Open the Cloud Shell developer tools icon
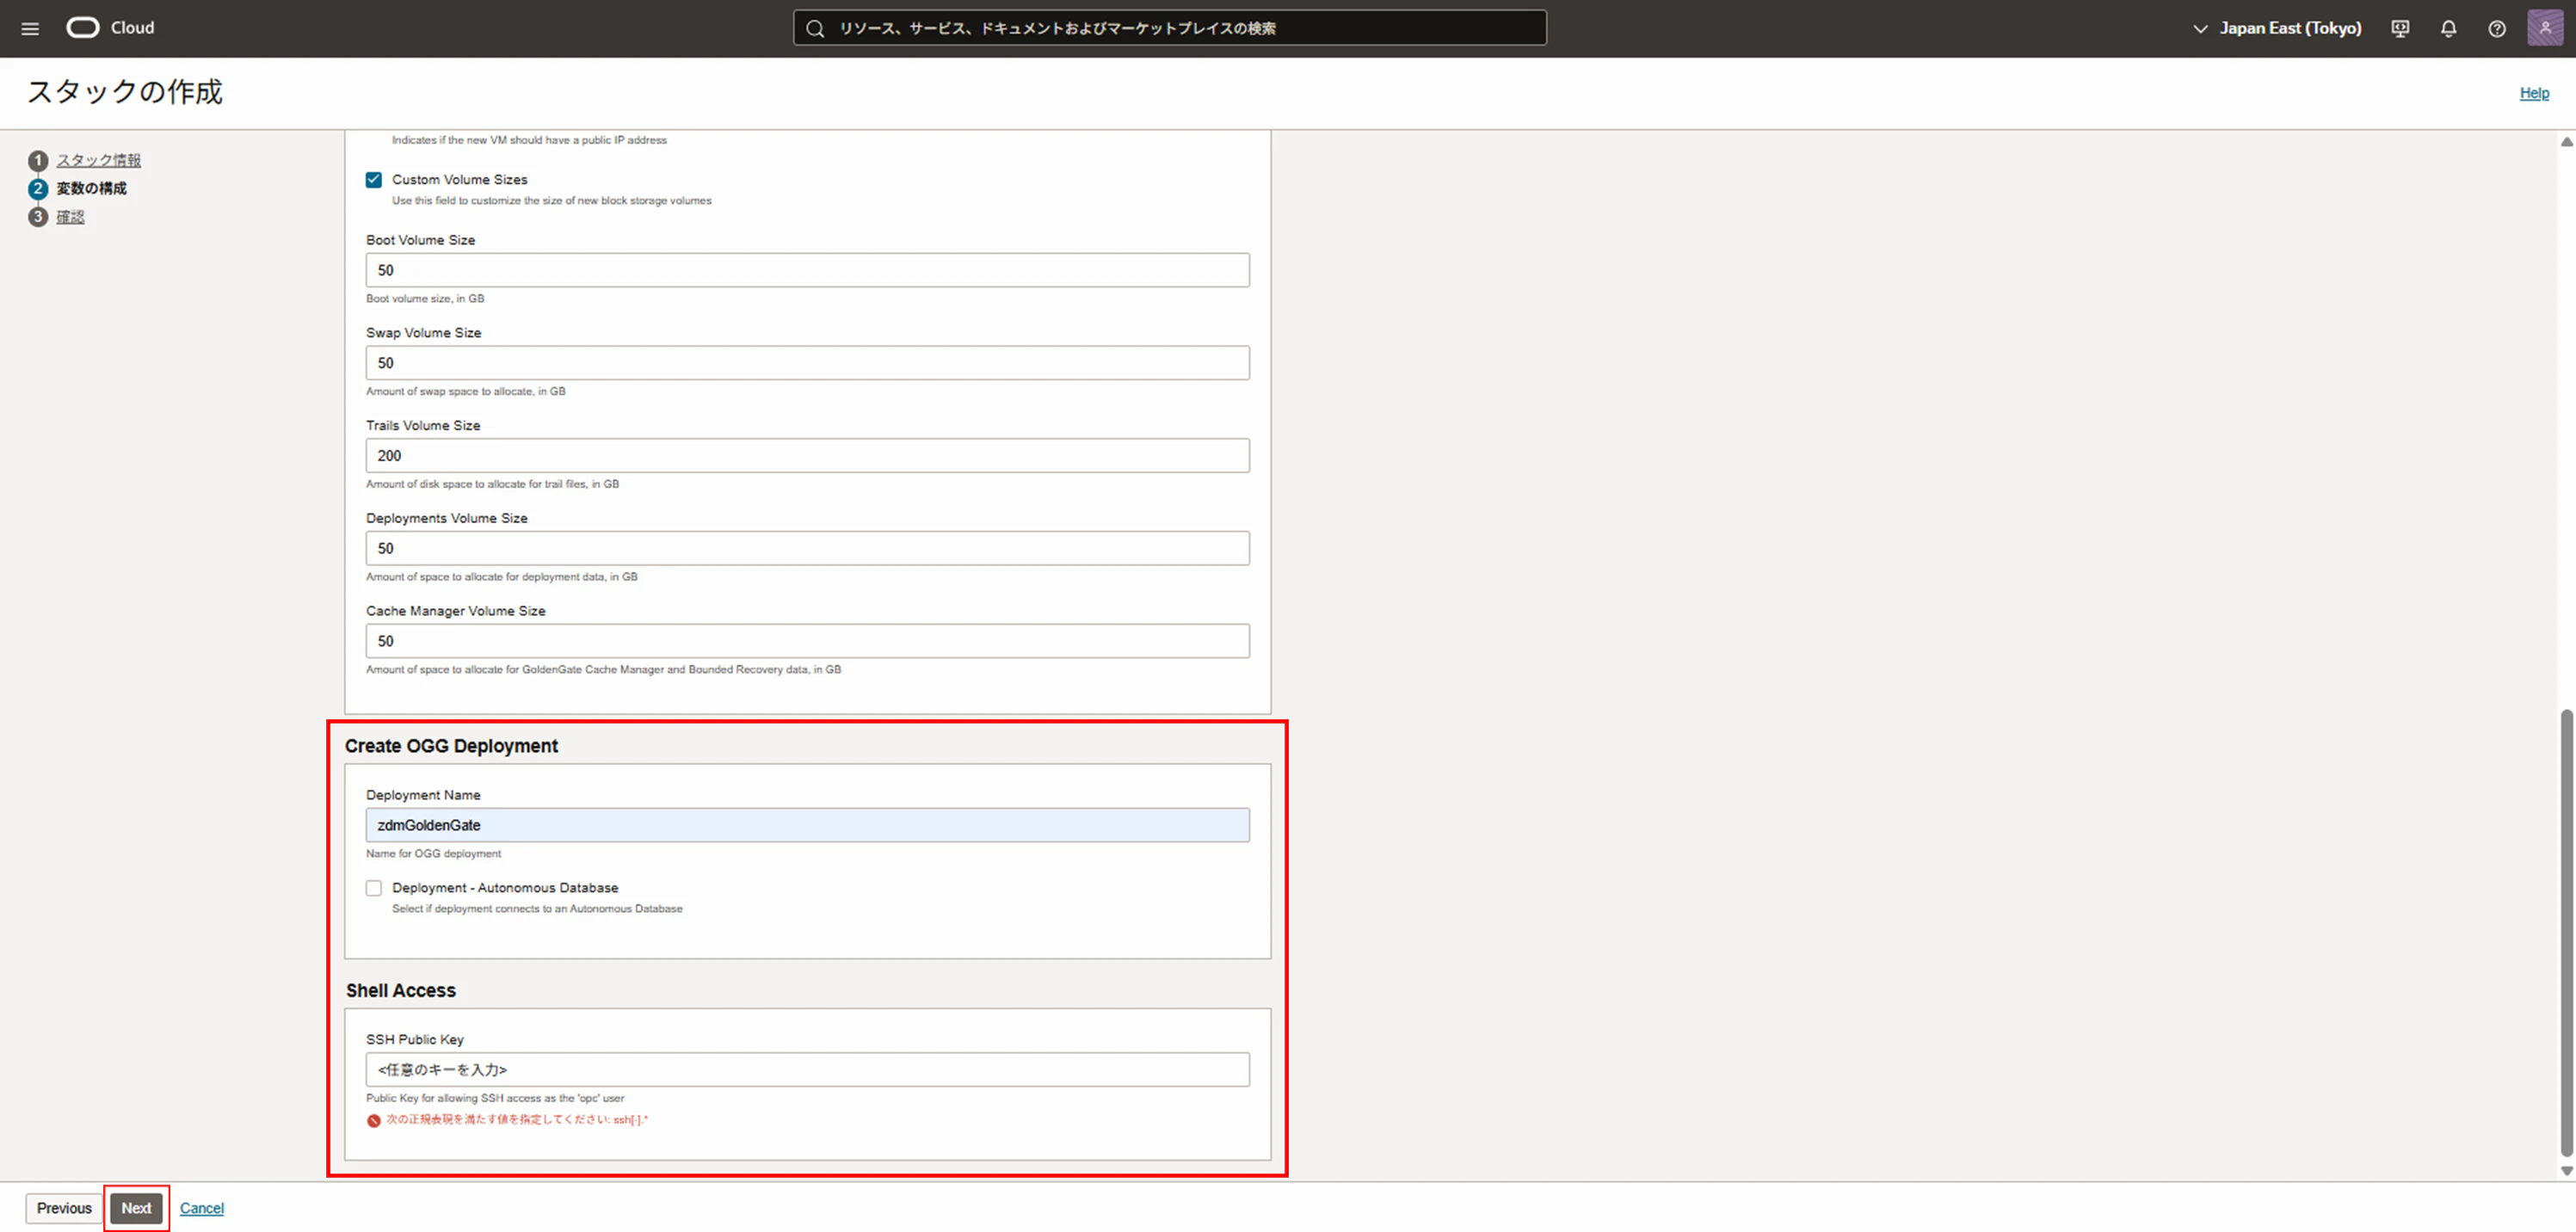 click(x=2400, y=28)
